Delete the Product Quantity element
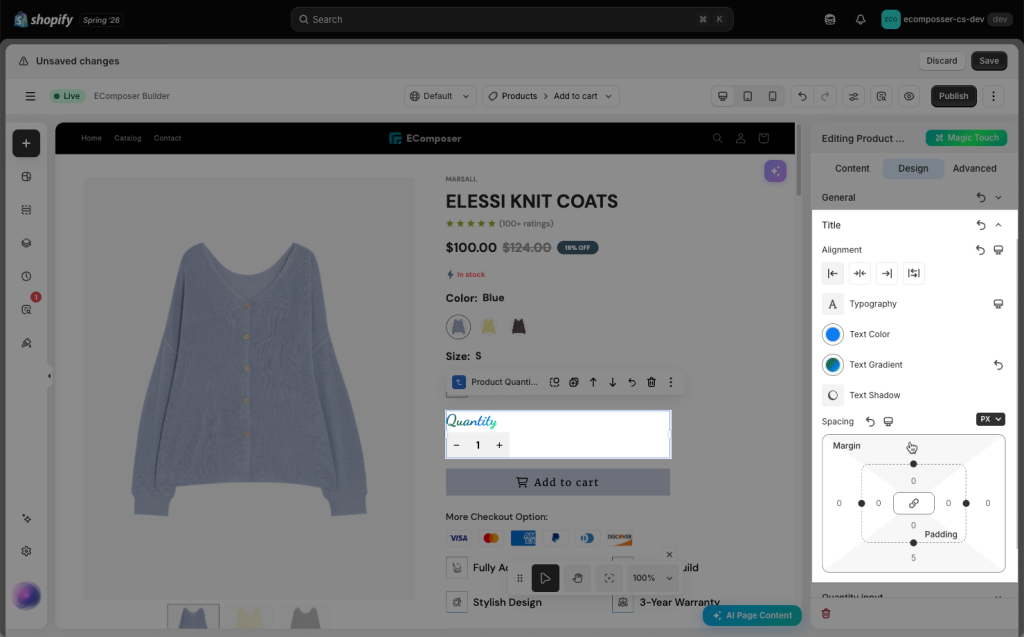1024x637 pixels. pyautogui.click(x=651, y=382)
